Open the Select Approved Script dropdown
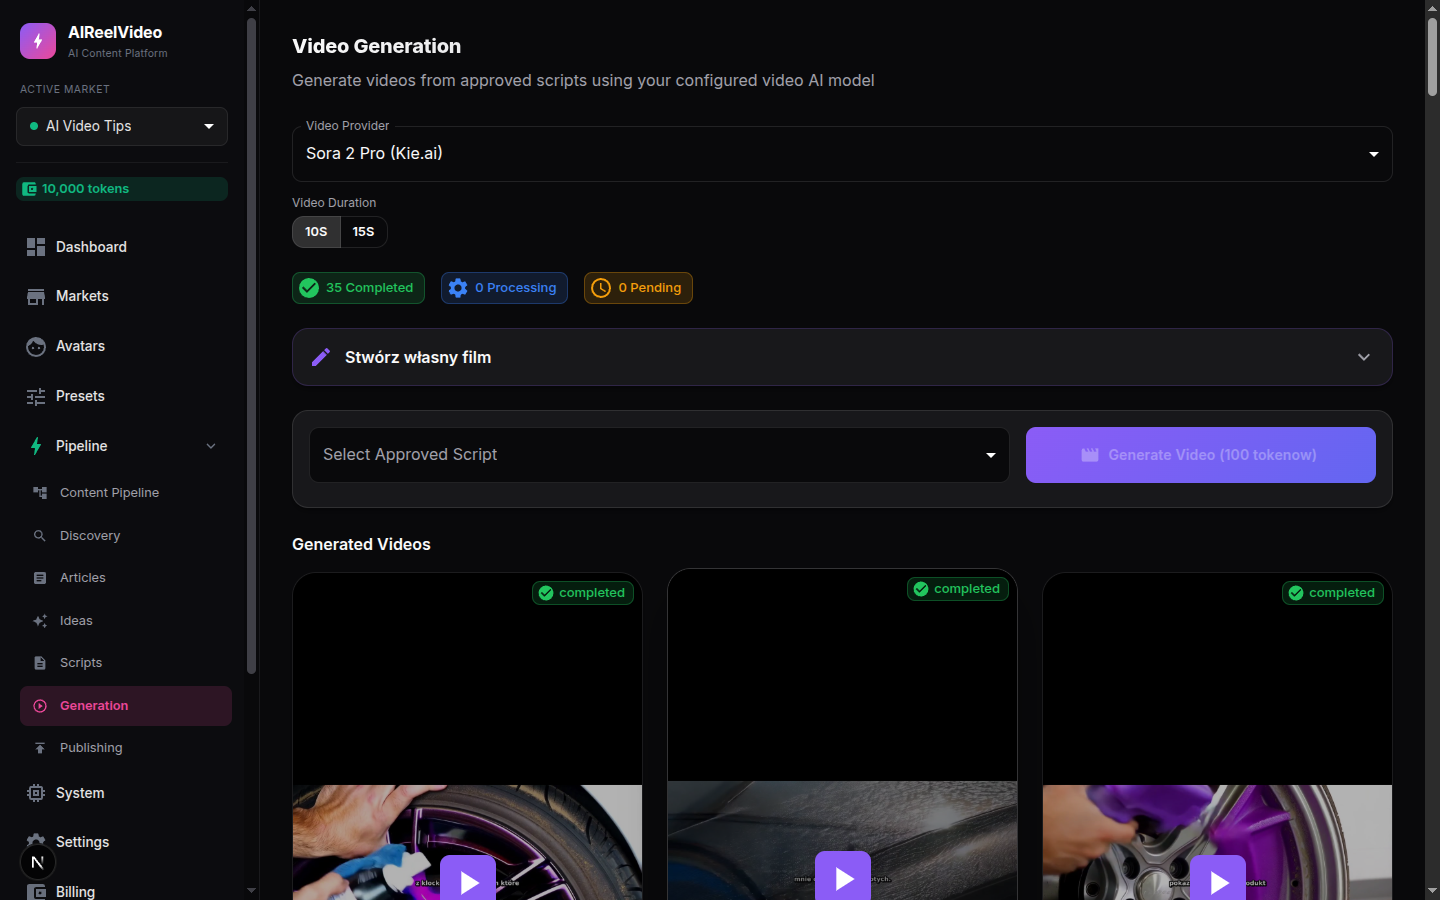Image resolution: width=1440 pixels, height=900 pixels. pyautogui.click(x=659, y=455)
